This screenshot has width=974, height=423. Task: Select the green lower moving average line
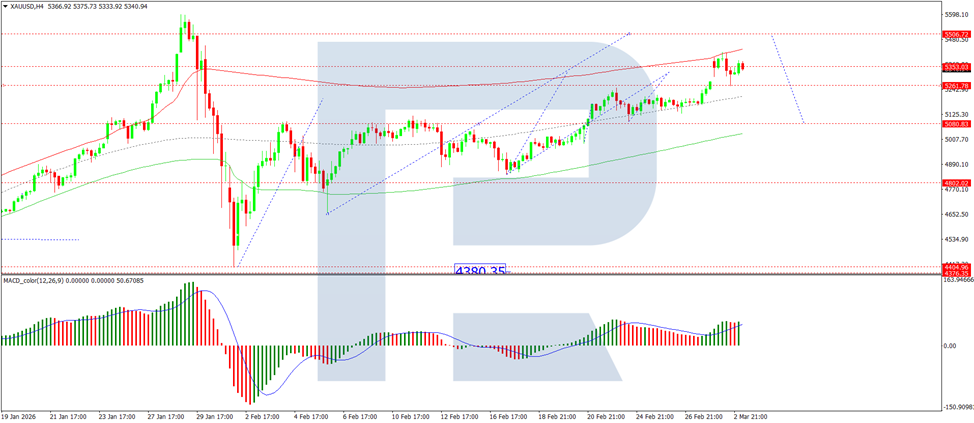[497, 181]
